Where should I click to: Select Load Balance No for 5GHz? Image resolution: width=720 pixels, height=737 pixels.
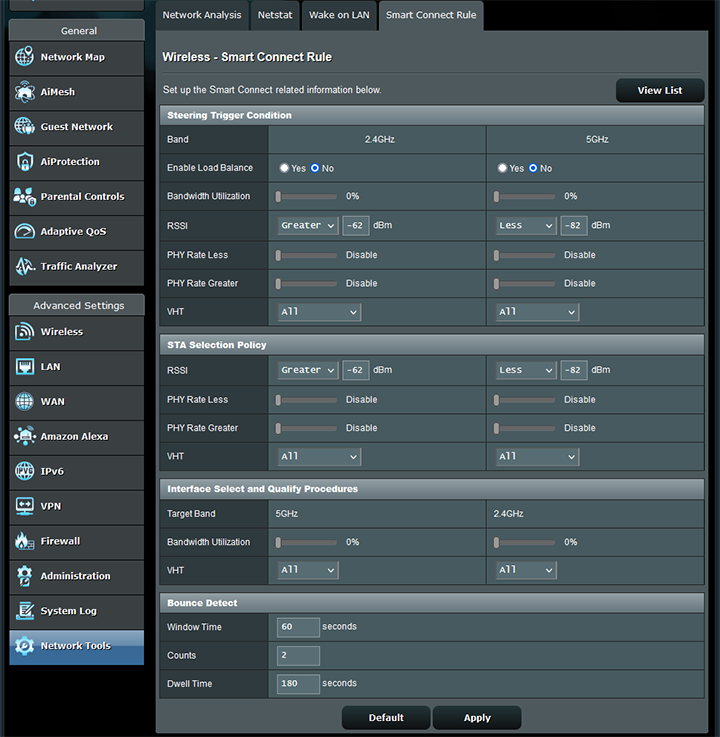533,168
